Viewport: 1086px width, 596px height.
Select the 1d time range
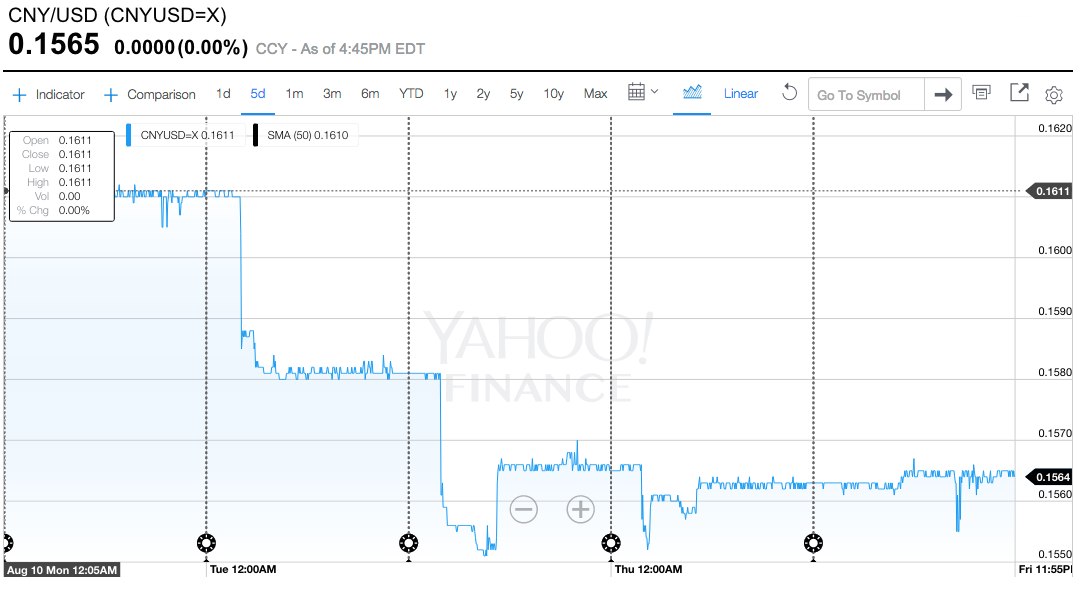[223, 93]
